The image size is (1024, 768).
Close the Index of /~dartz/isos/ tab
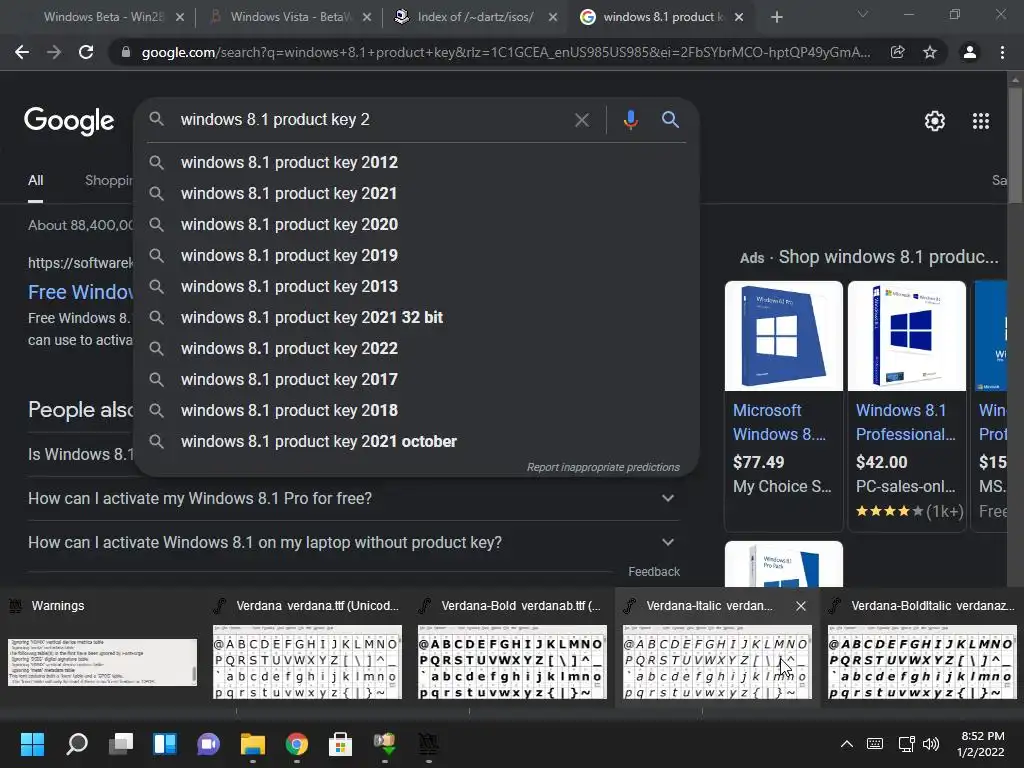pos(553,18)
